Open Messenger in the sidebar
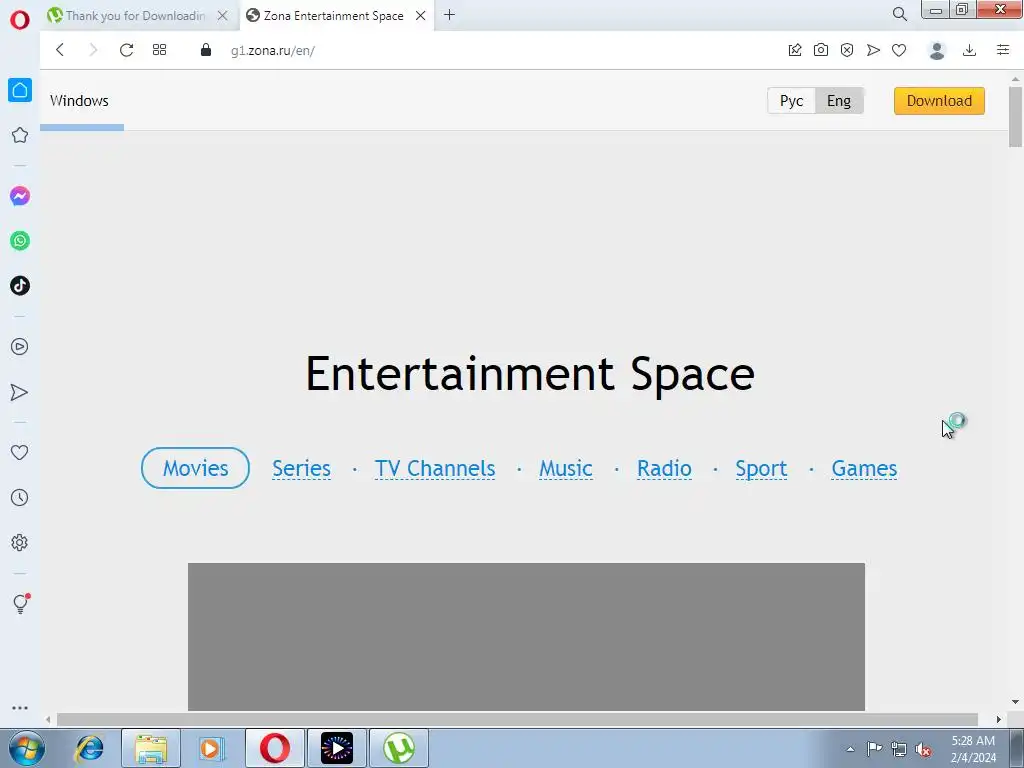 tap(20, 196)
